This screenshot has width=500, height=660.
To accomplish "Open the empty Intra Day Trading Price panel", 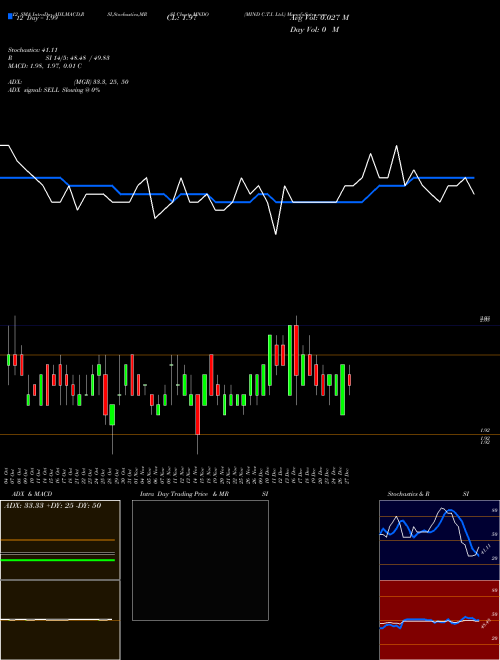I will [x=200, y=560].
